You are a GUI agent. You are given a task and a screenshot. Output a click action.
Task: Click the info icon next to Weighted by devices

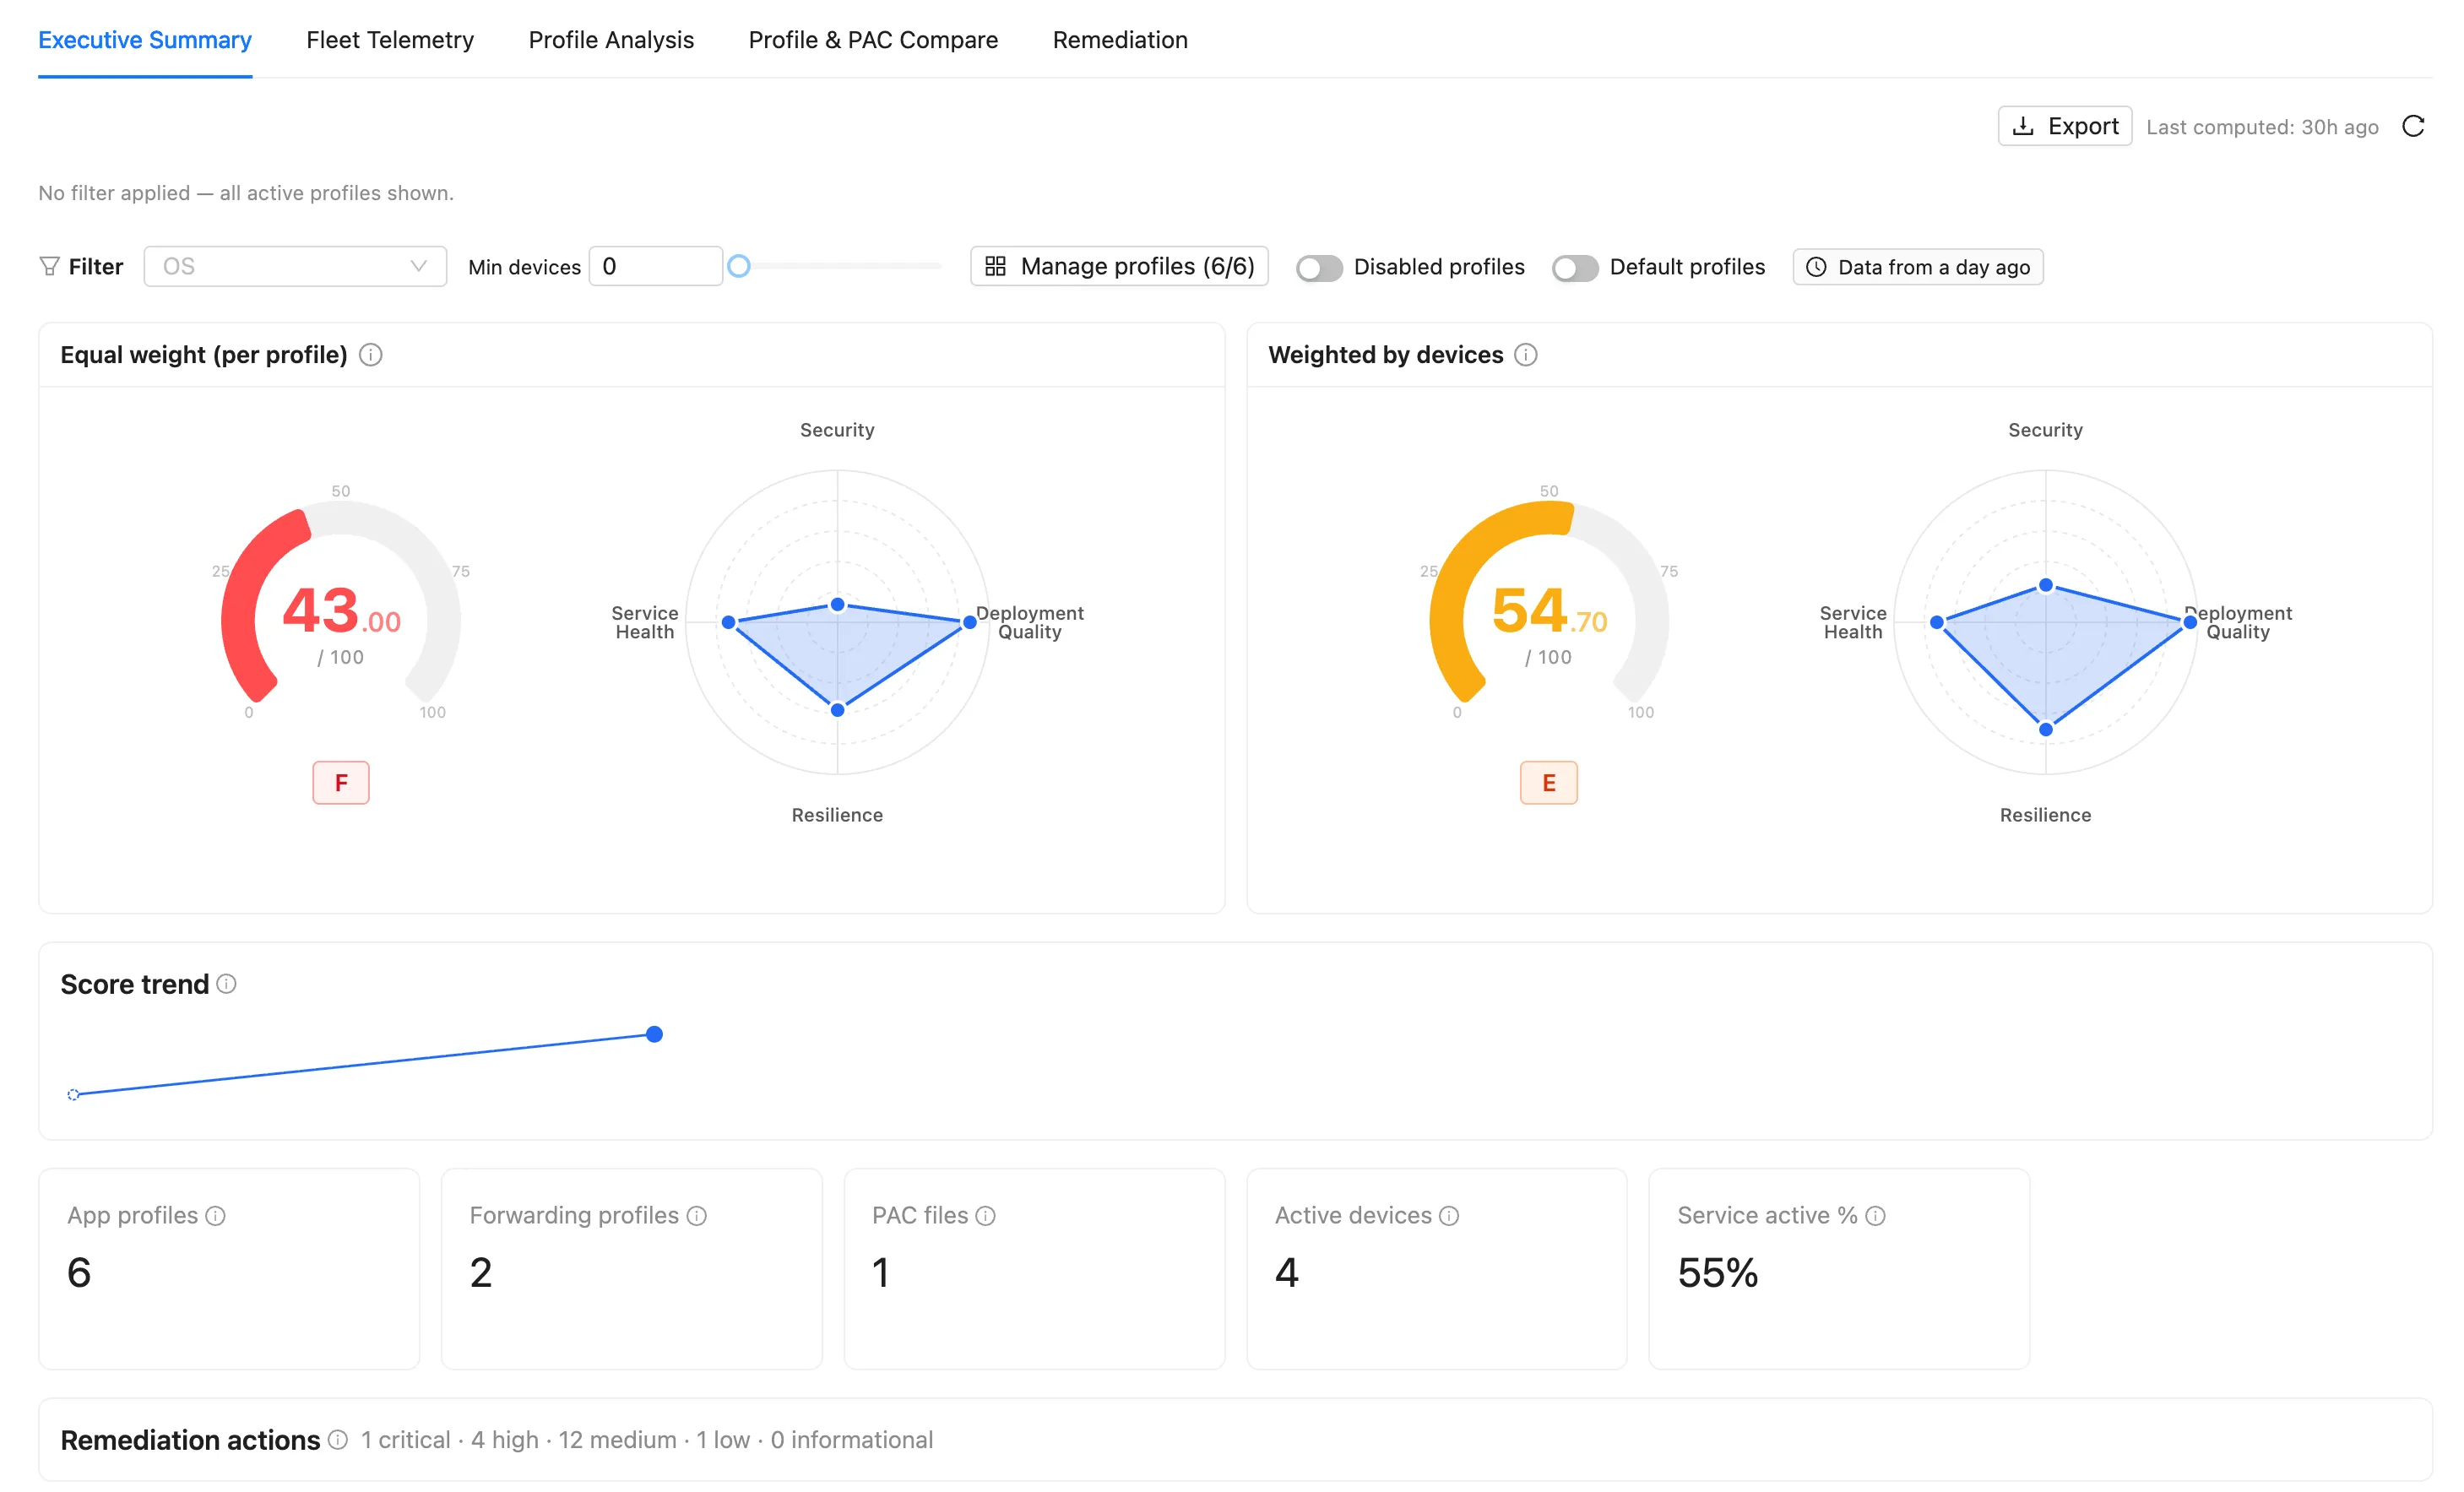(x=1526, y=355)
